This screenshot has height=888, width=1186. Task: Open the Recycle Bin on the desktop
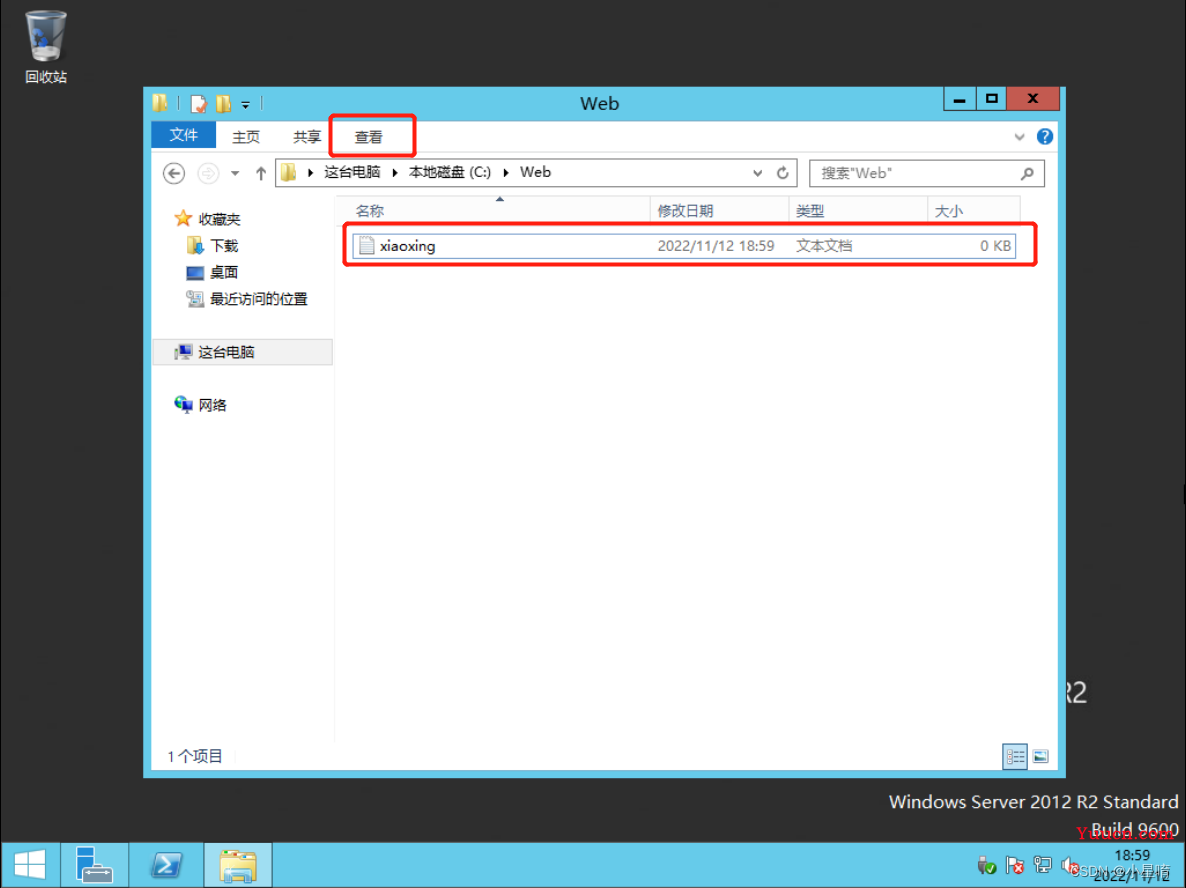45,47
